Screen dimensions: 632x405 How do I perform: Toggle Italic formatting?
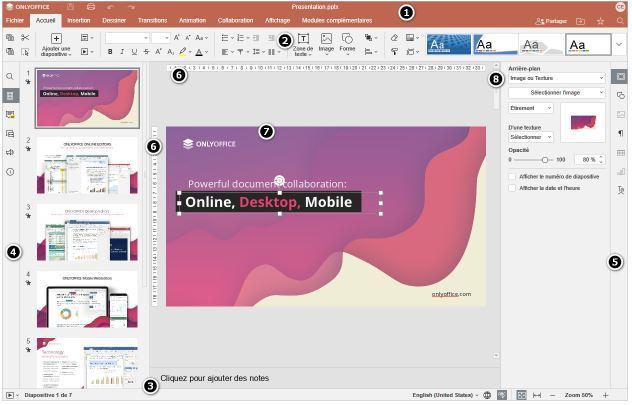[x=122, y=52]
